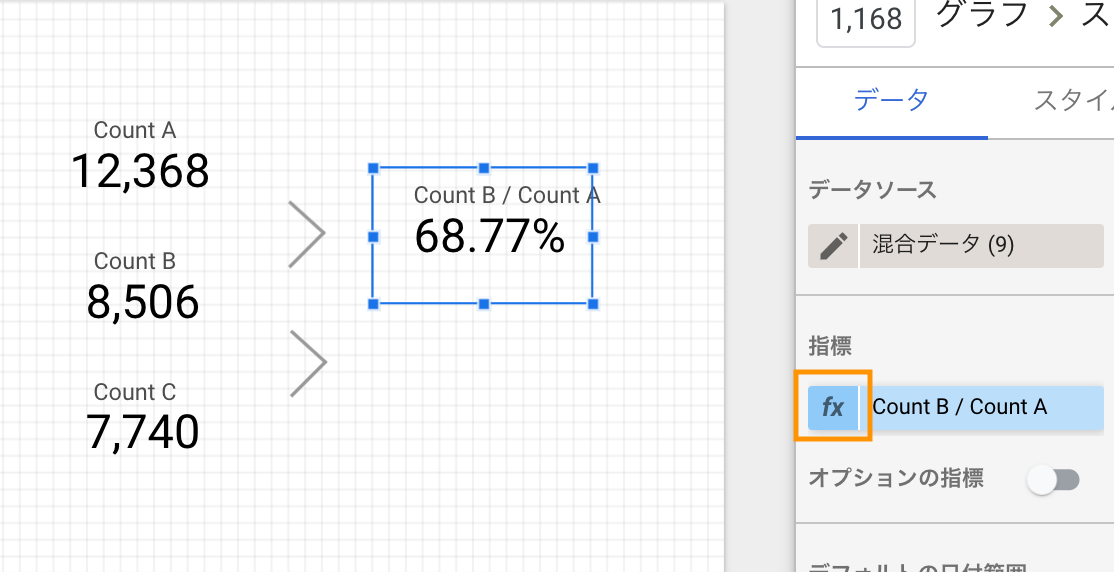Click the 68.77% scorecard value
The image size is (1114, 572).
click(490, 237)
